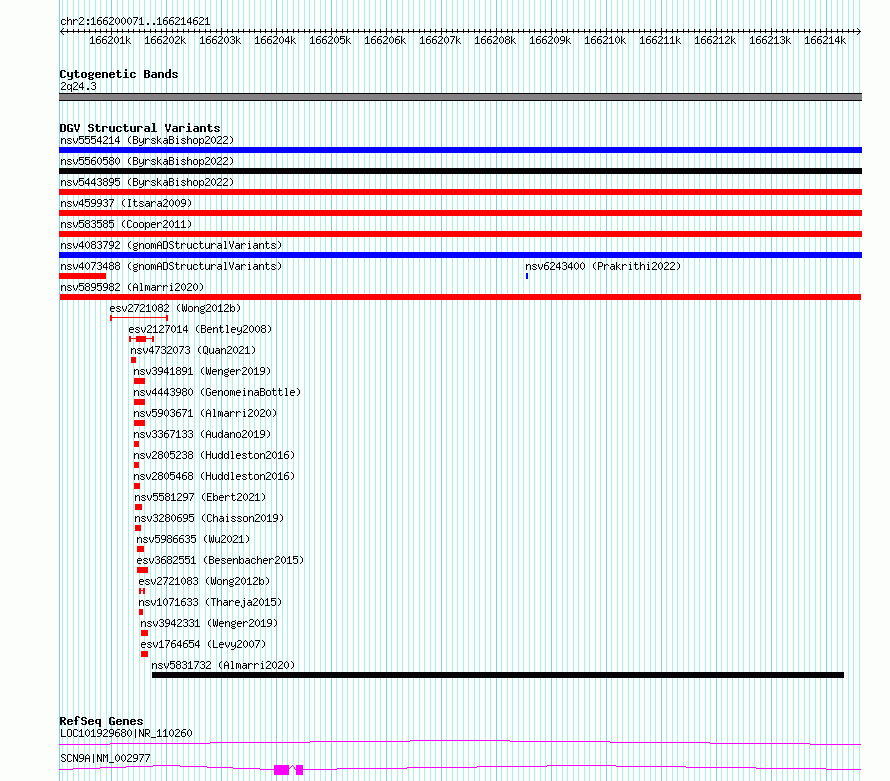Click the nsv5443895 (ByrskaBishop2022) label

click(x=147, y=182)
